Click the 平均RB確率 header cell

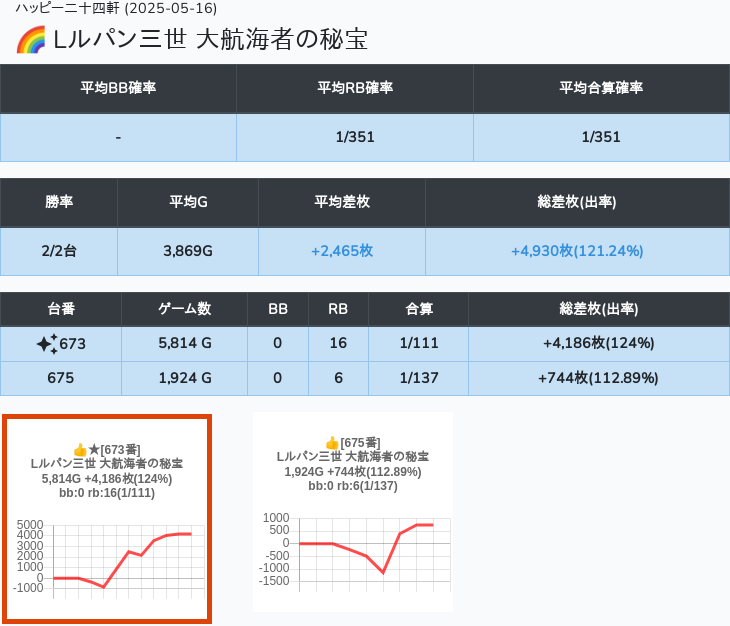pyautogui.click(x=355, y=88)
